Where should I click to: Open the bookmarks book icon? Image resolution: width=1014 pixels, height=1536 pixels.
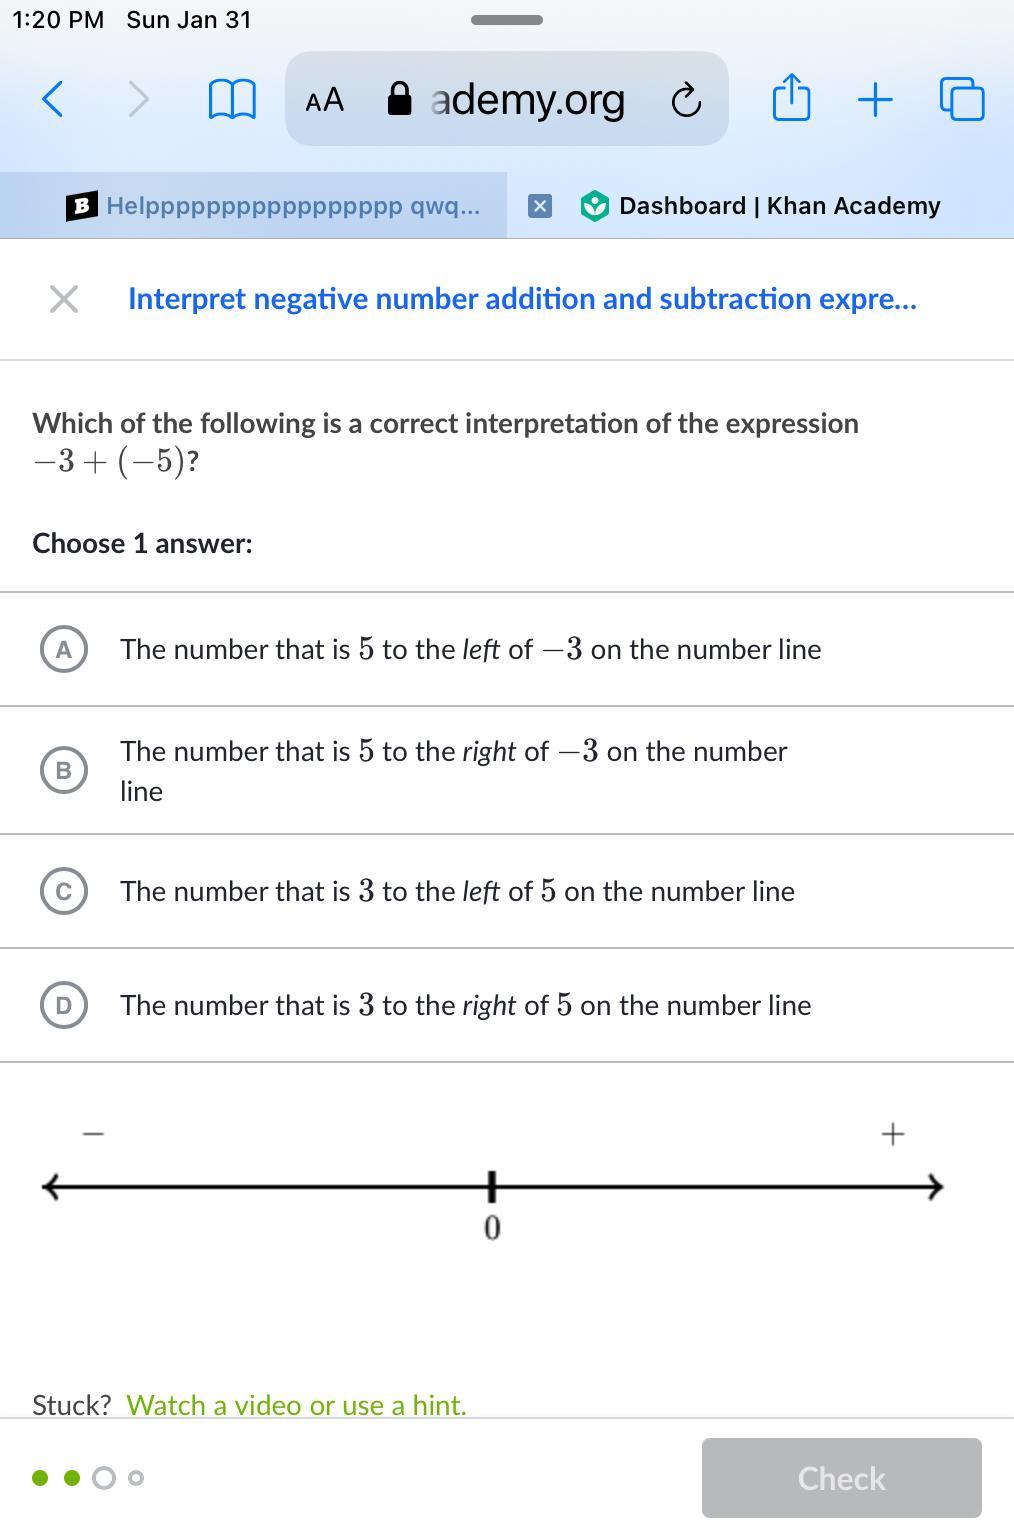click(231, 99)
